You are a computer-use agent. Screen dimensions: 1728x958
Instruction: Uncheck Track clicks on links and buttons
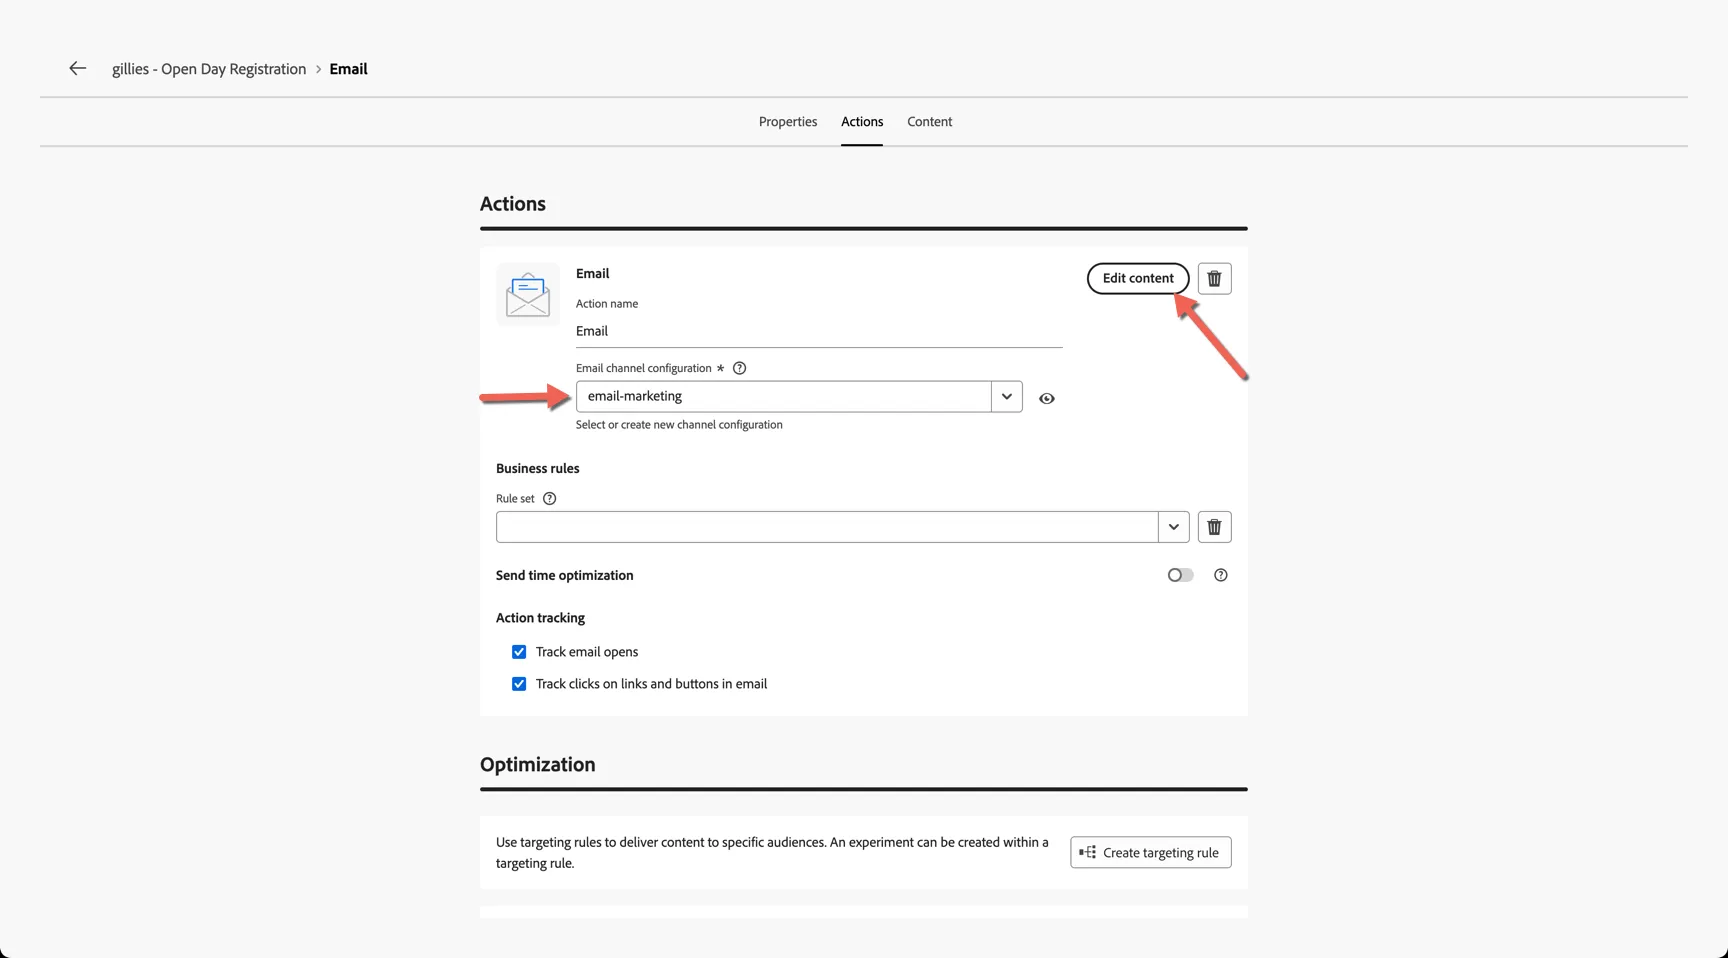[x=519, y=684]
